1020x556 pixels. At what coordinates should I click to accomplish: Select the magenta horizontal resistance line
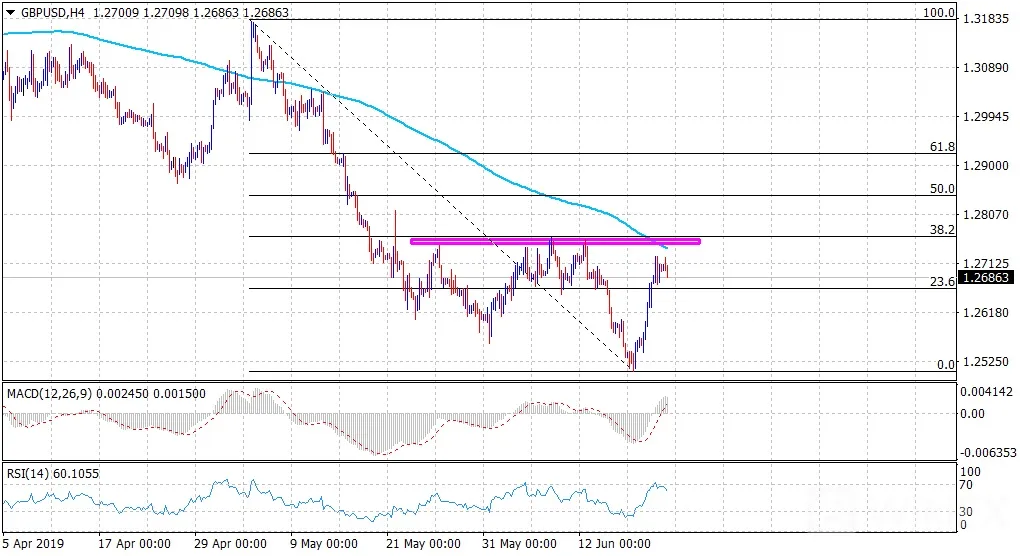(x=555, y=242)
